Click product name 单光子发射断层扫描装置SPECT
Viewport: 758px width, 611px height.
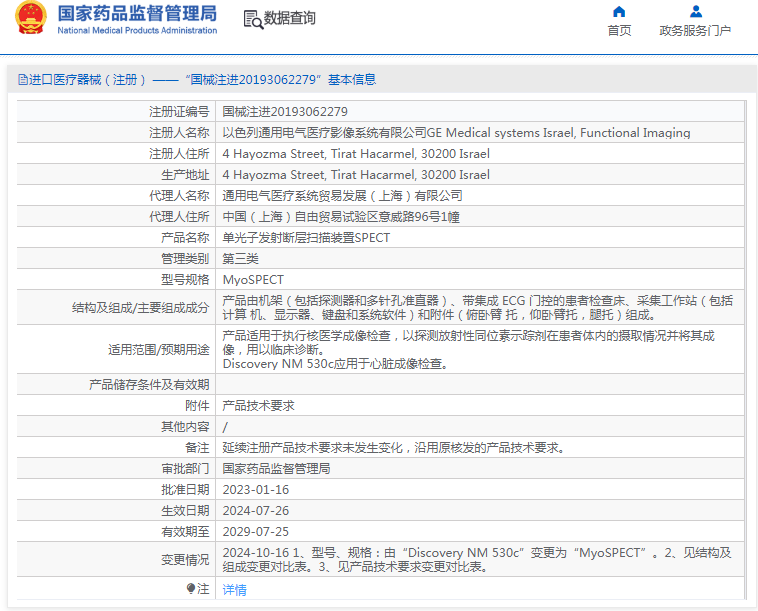coord(306,238)
